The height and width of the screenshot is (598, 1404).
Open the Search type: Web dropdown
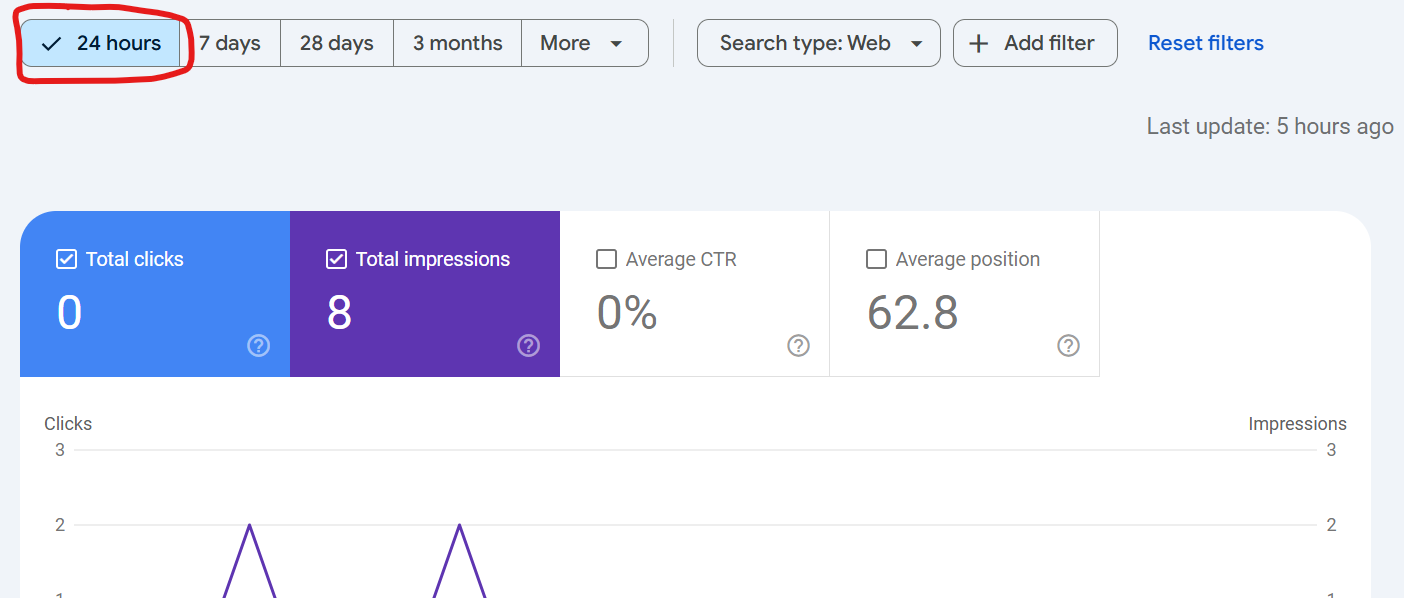819,43
